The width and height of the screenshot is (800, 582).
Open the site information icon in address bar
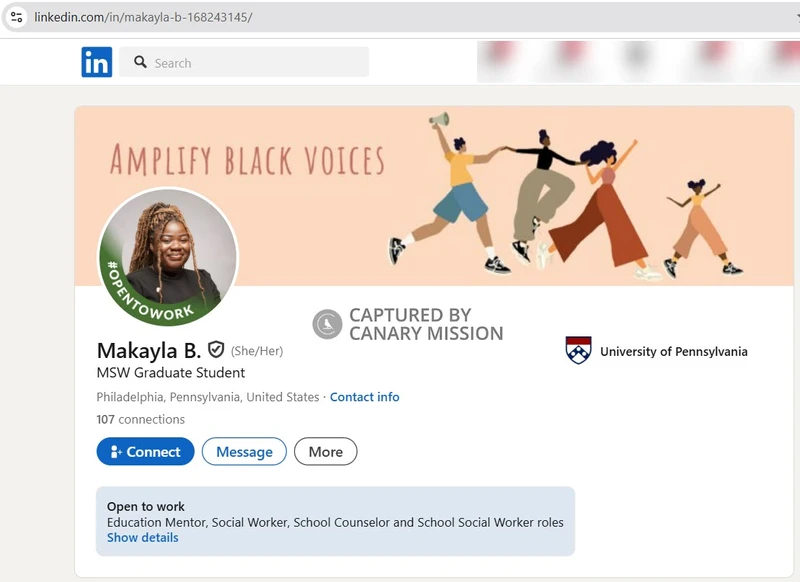click(16, 17)
